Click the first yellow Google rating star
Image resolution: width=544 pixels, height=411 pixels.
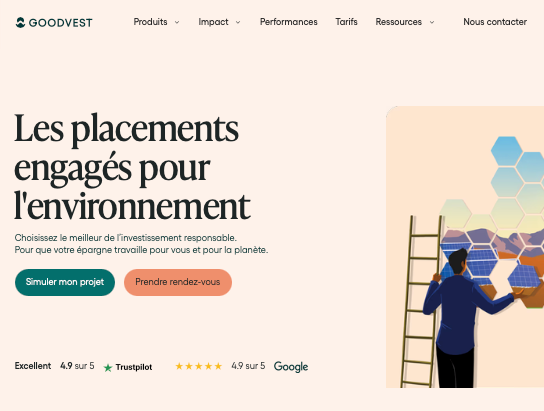coord(179,366)
